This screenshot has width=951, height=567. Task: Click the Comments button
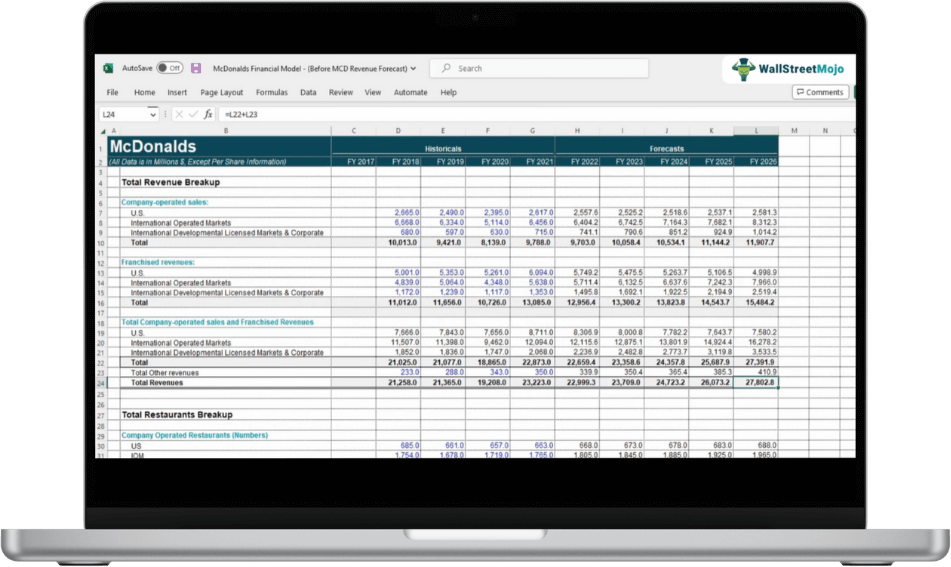point(820,92)
